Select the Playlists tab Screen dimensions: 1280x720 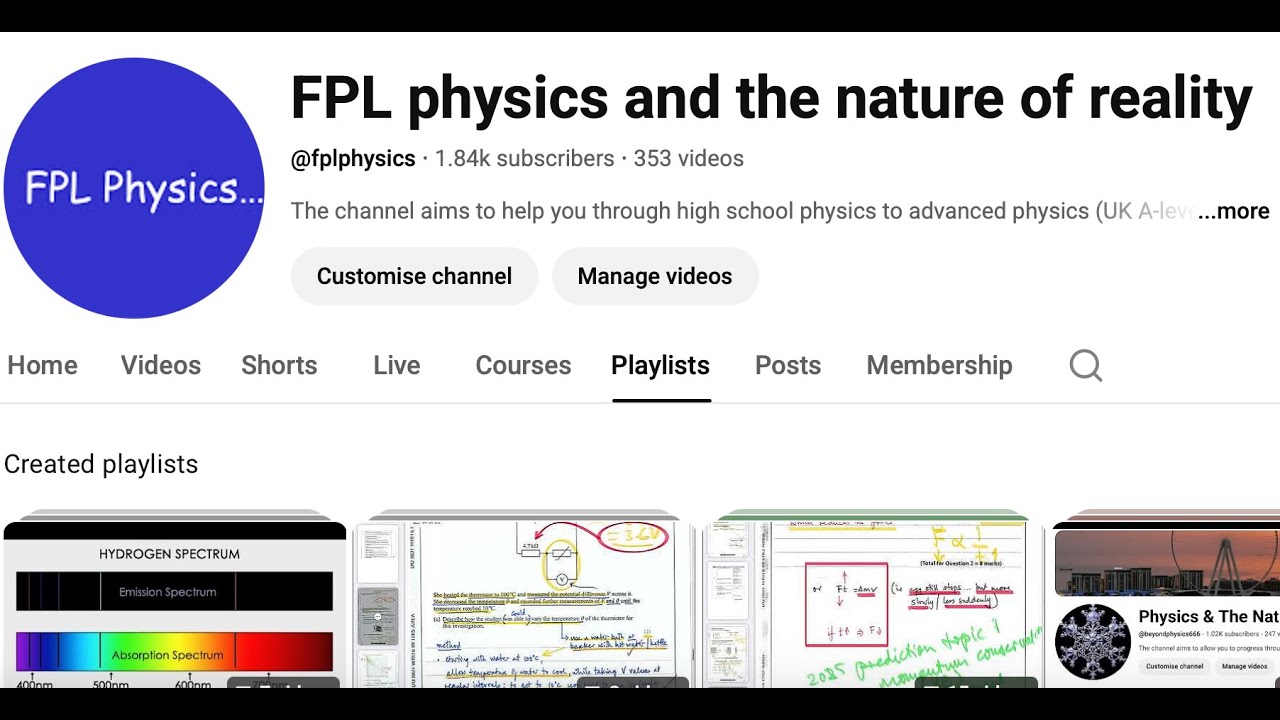tap(660, 365)
